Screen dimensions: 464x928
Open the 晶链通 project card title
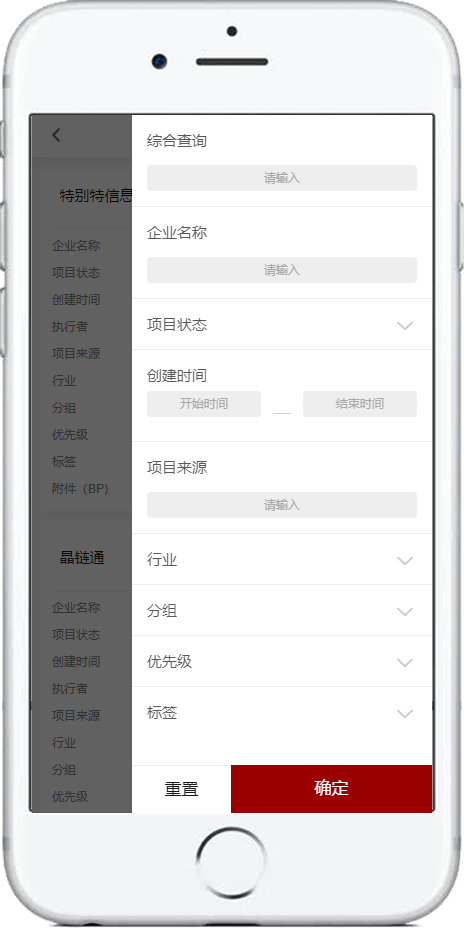point(82,558)
